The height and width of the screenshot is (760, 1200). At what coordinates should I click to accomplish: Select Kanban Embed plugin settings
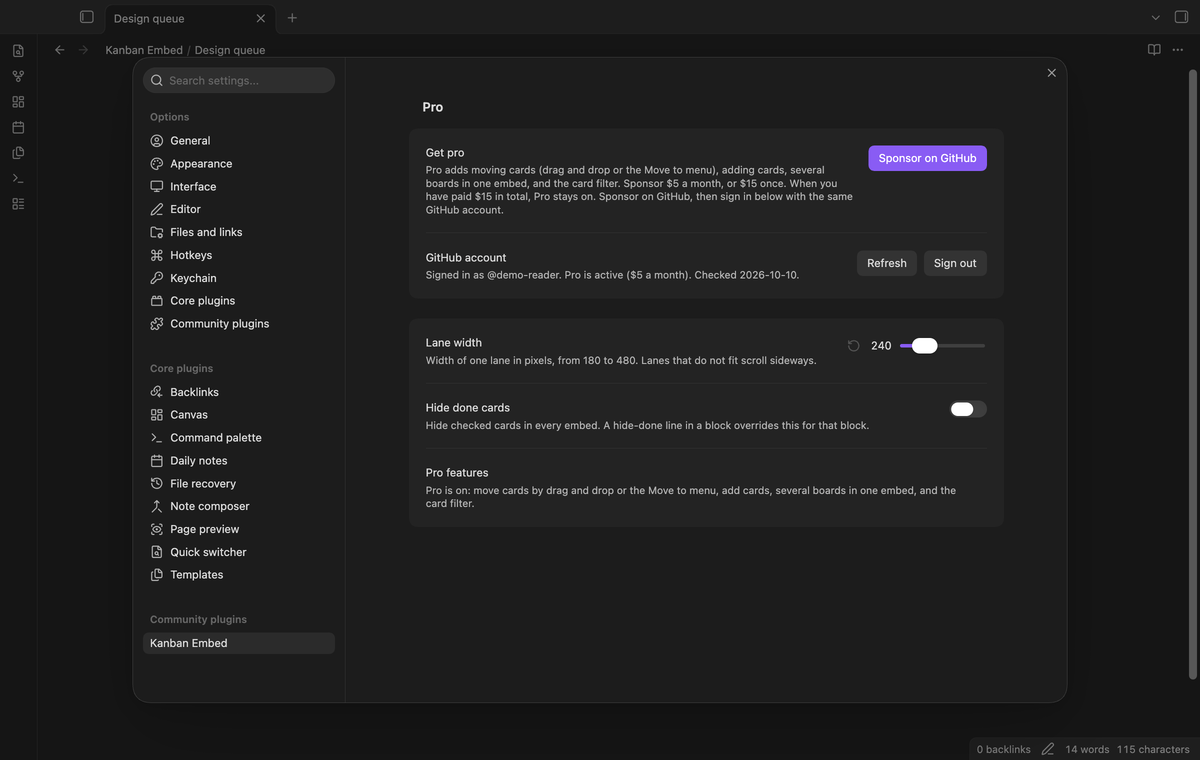pyautogui.click(x=238, y=644)
